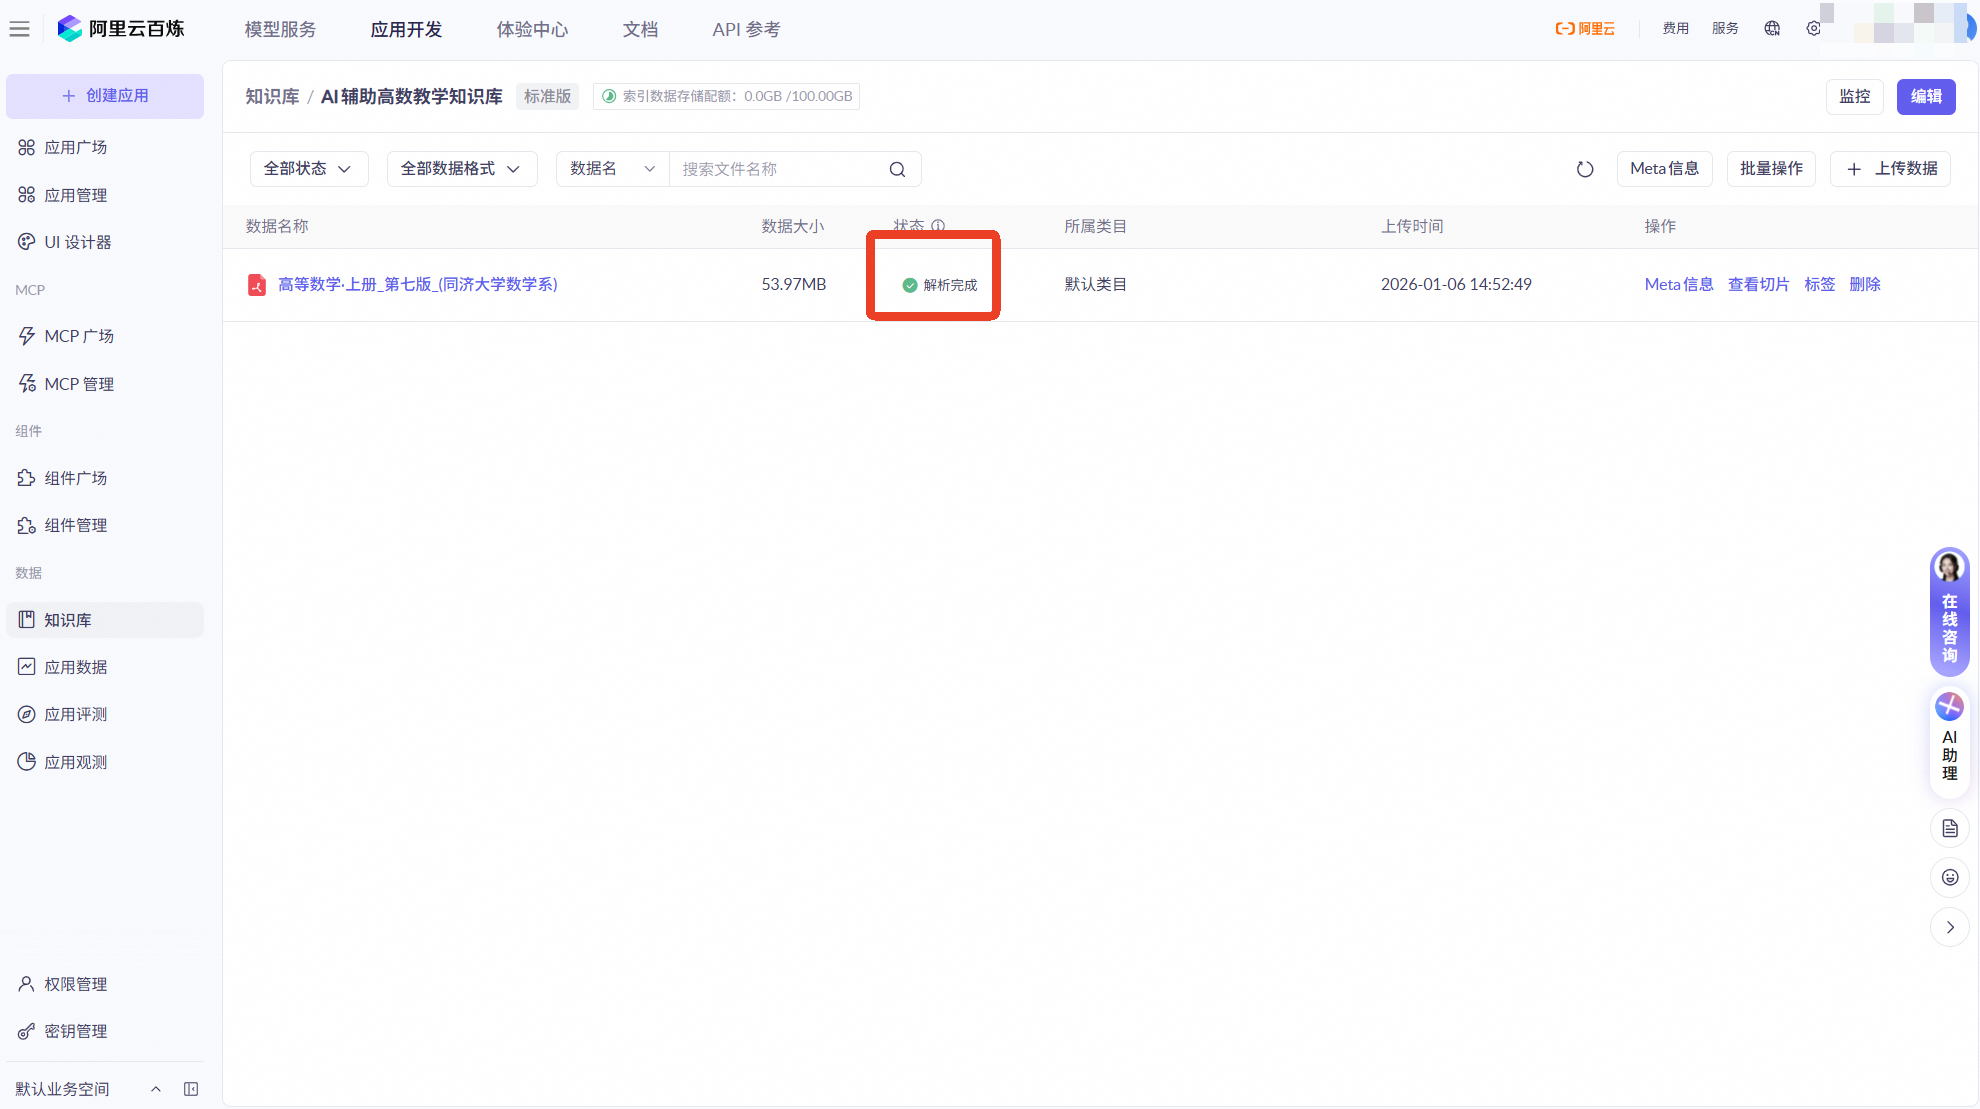Switch to 模型服务 top tab
1980x1109 pixels.
click(280, 29)
